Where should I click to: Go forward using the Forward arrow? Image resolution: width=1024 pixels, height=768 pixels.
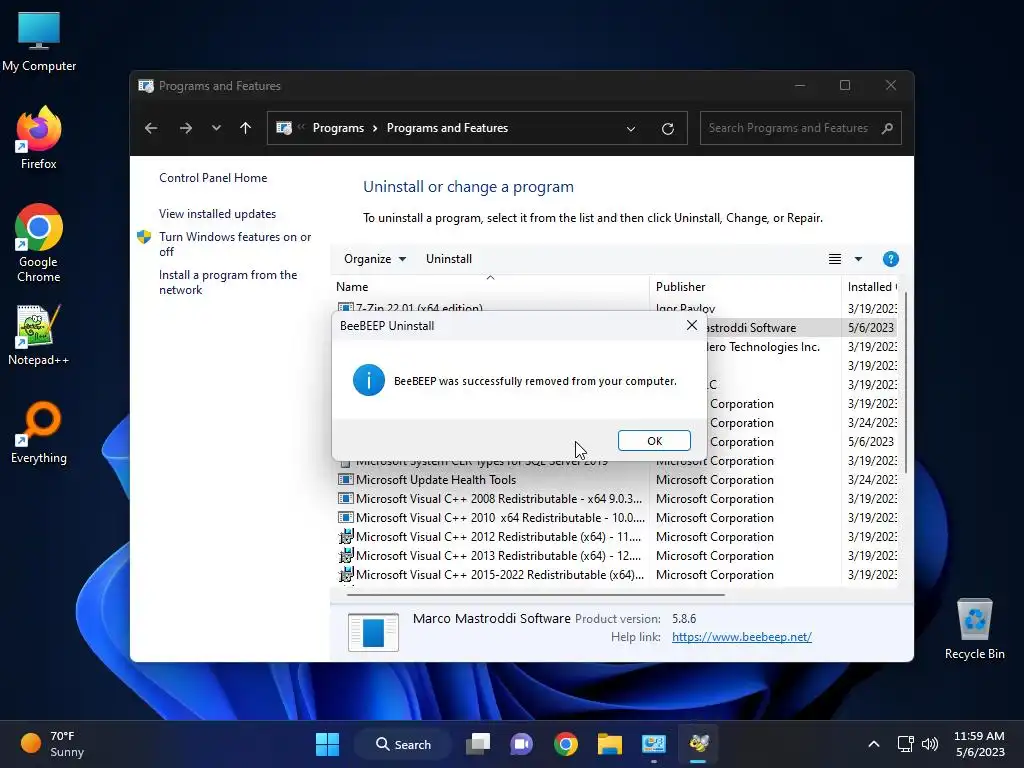pyautogui.click(x=185, y=128)
